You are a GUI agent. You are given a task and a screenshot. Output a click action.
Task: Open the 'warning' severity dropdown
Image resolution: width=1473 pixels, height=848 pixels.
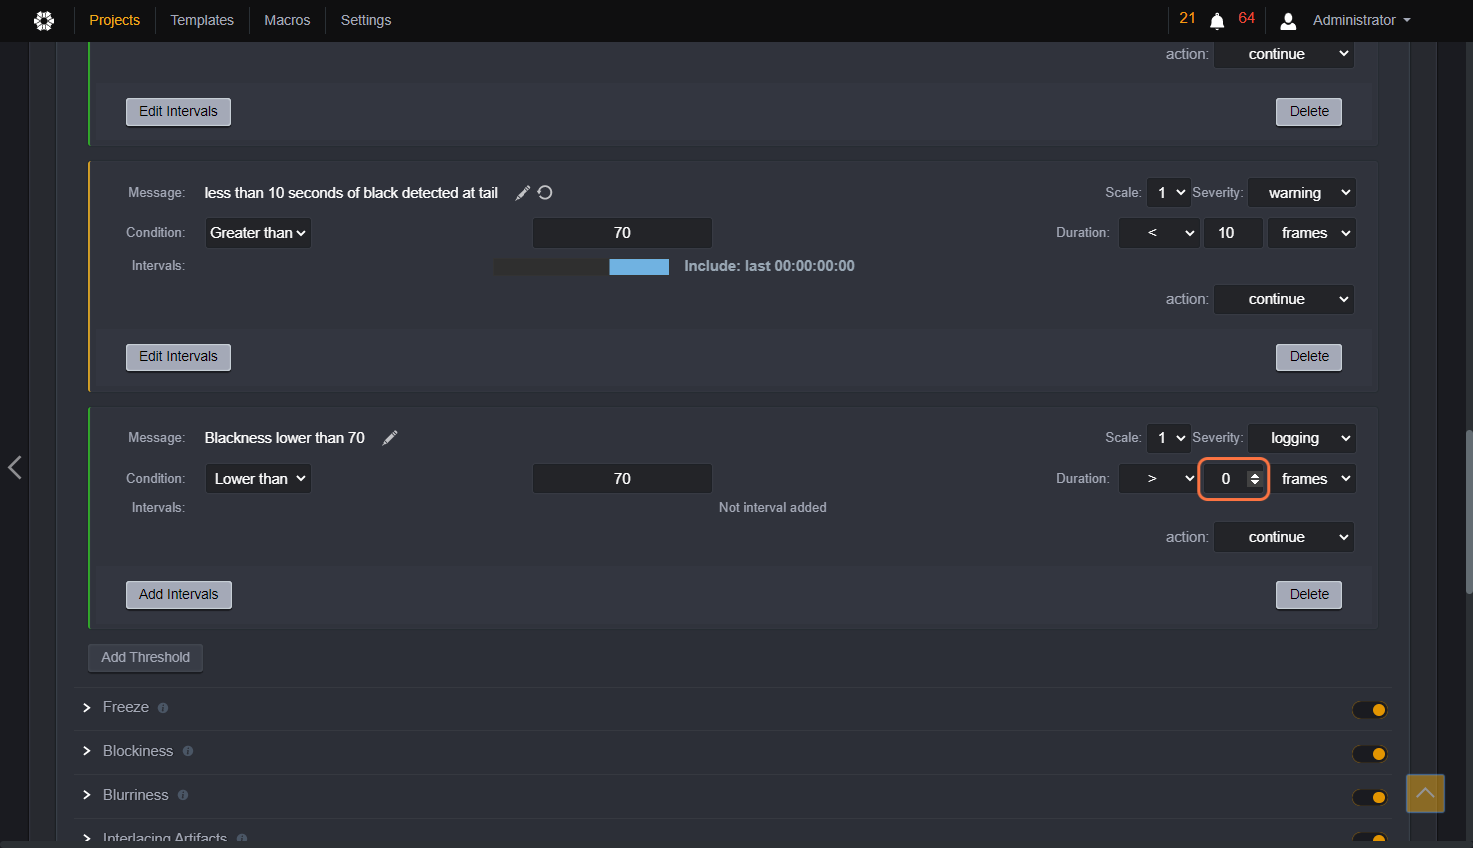(1302, 193)
